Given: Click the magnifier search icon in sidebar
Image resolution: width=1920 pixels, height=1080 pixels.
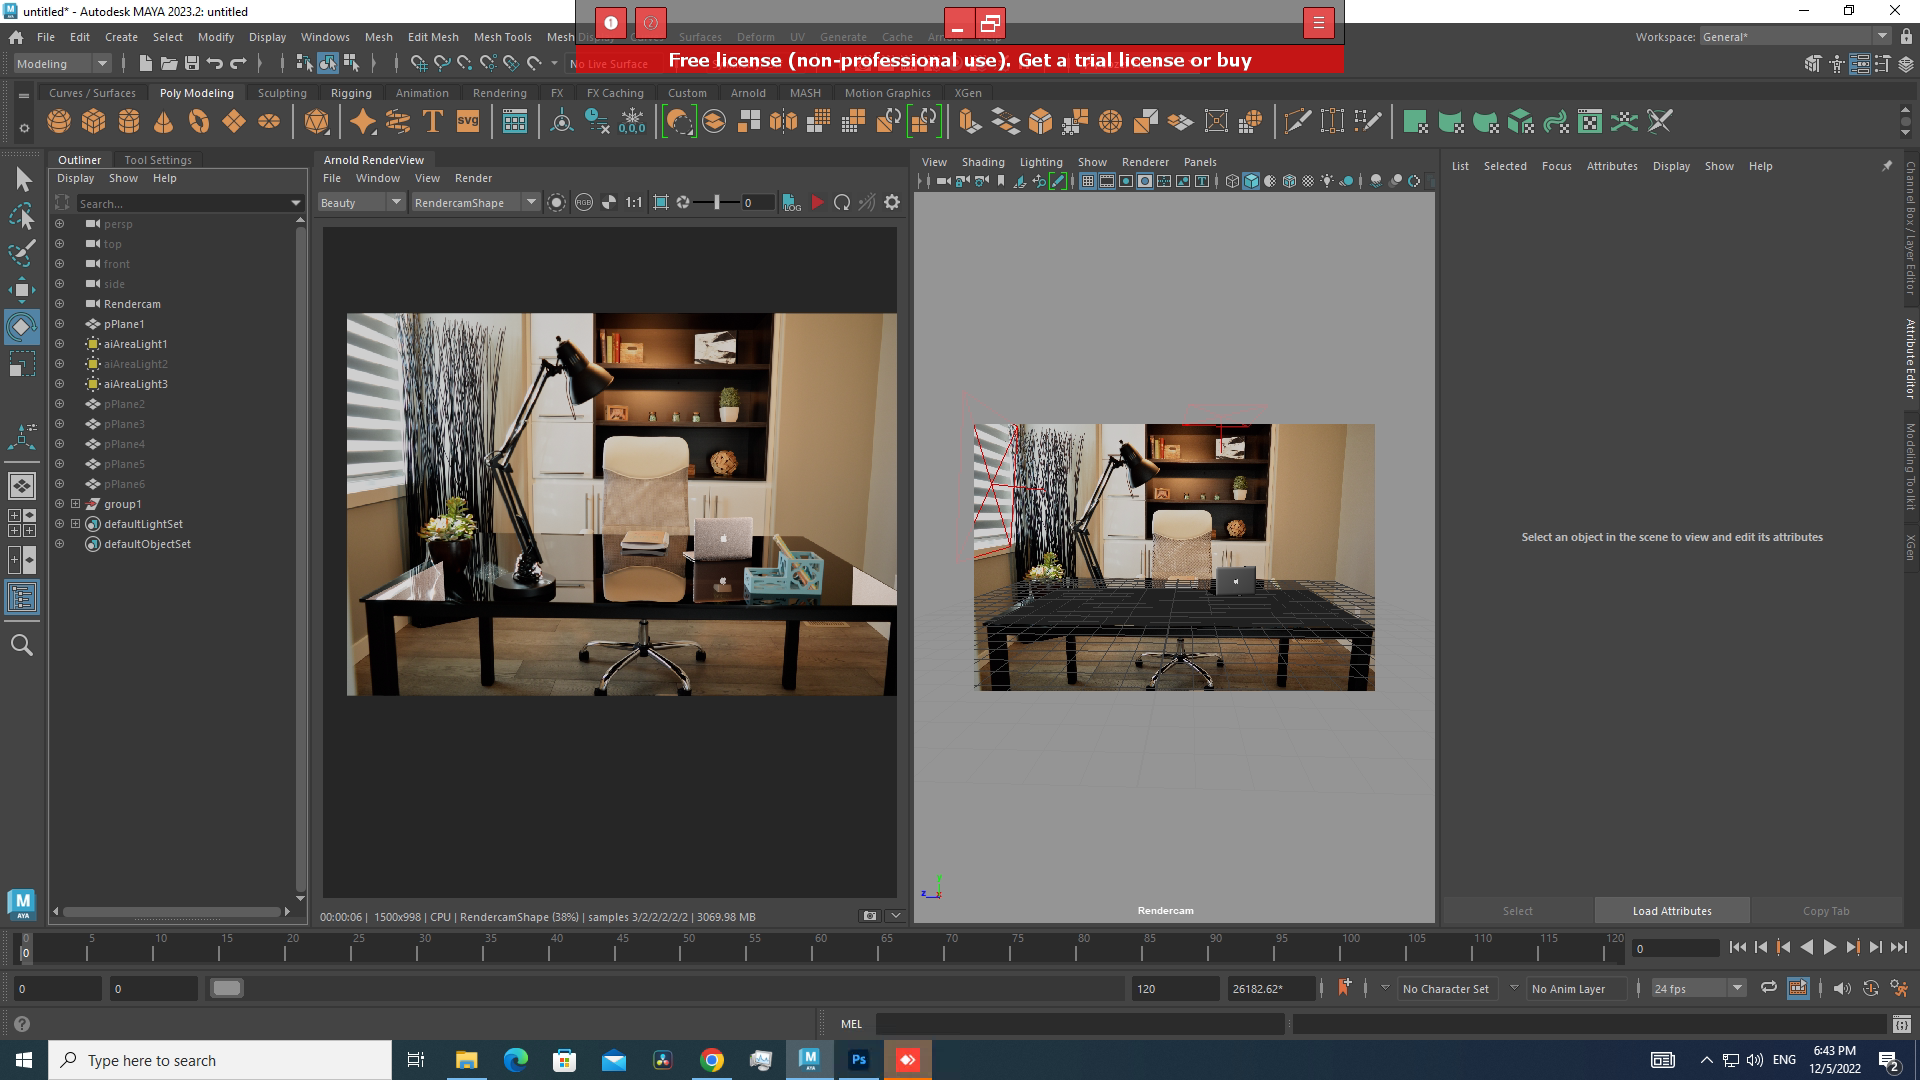Looking at the screenshot, I should point(22,645).
